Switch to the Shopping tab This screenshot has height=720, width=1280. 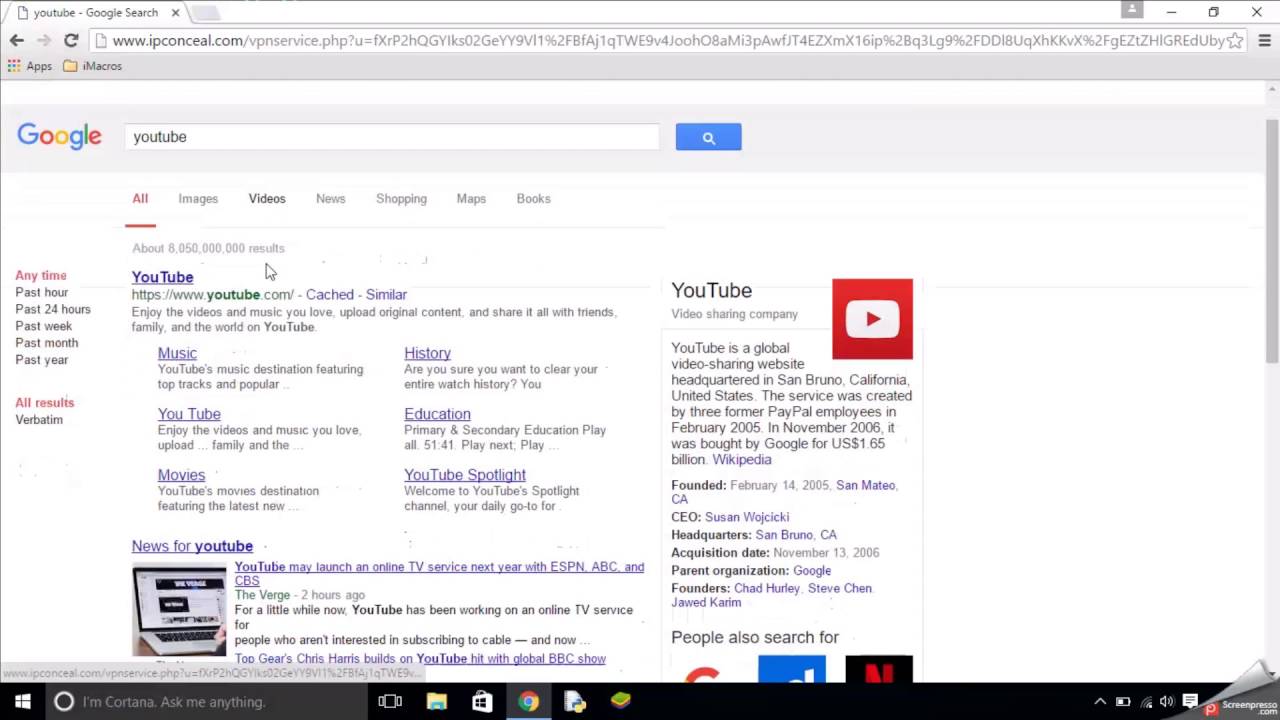pyautogui.click(x=401, y=198)
